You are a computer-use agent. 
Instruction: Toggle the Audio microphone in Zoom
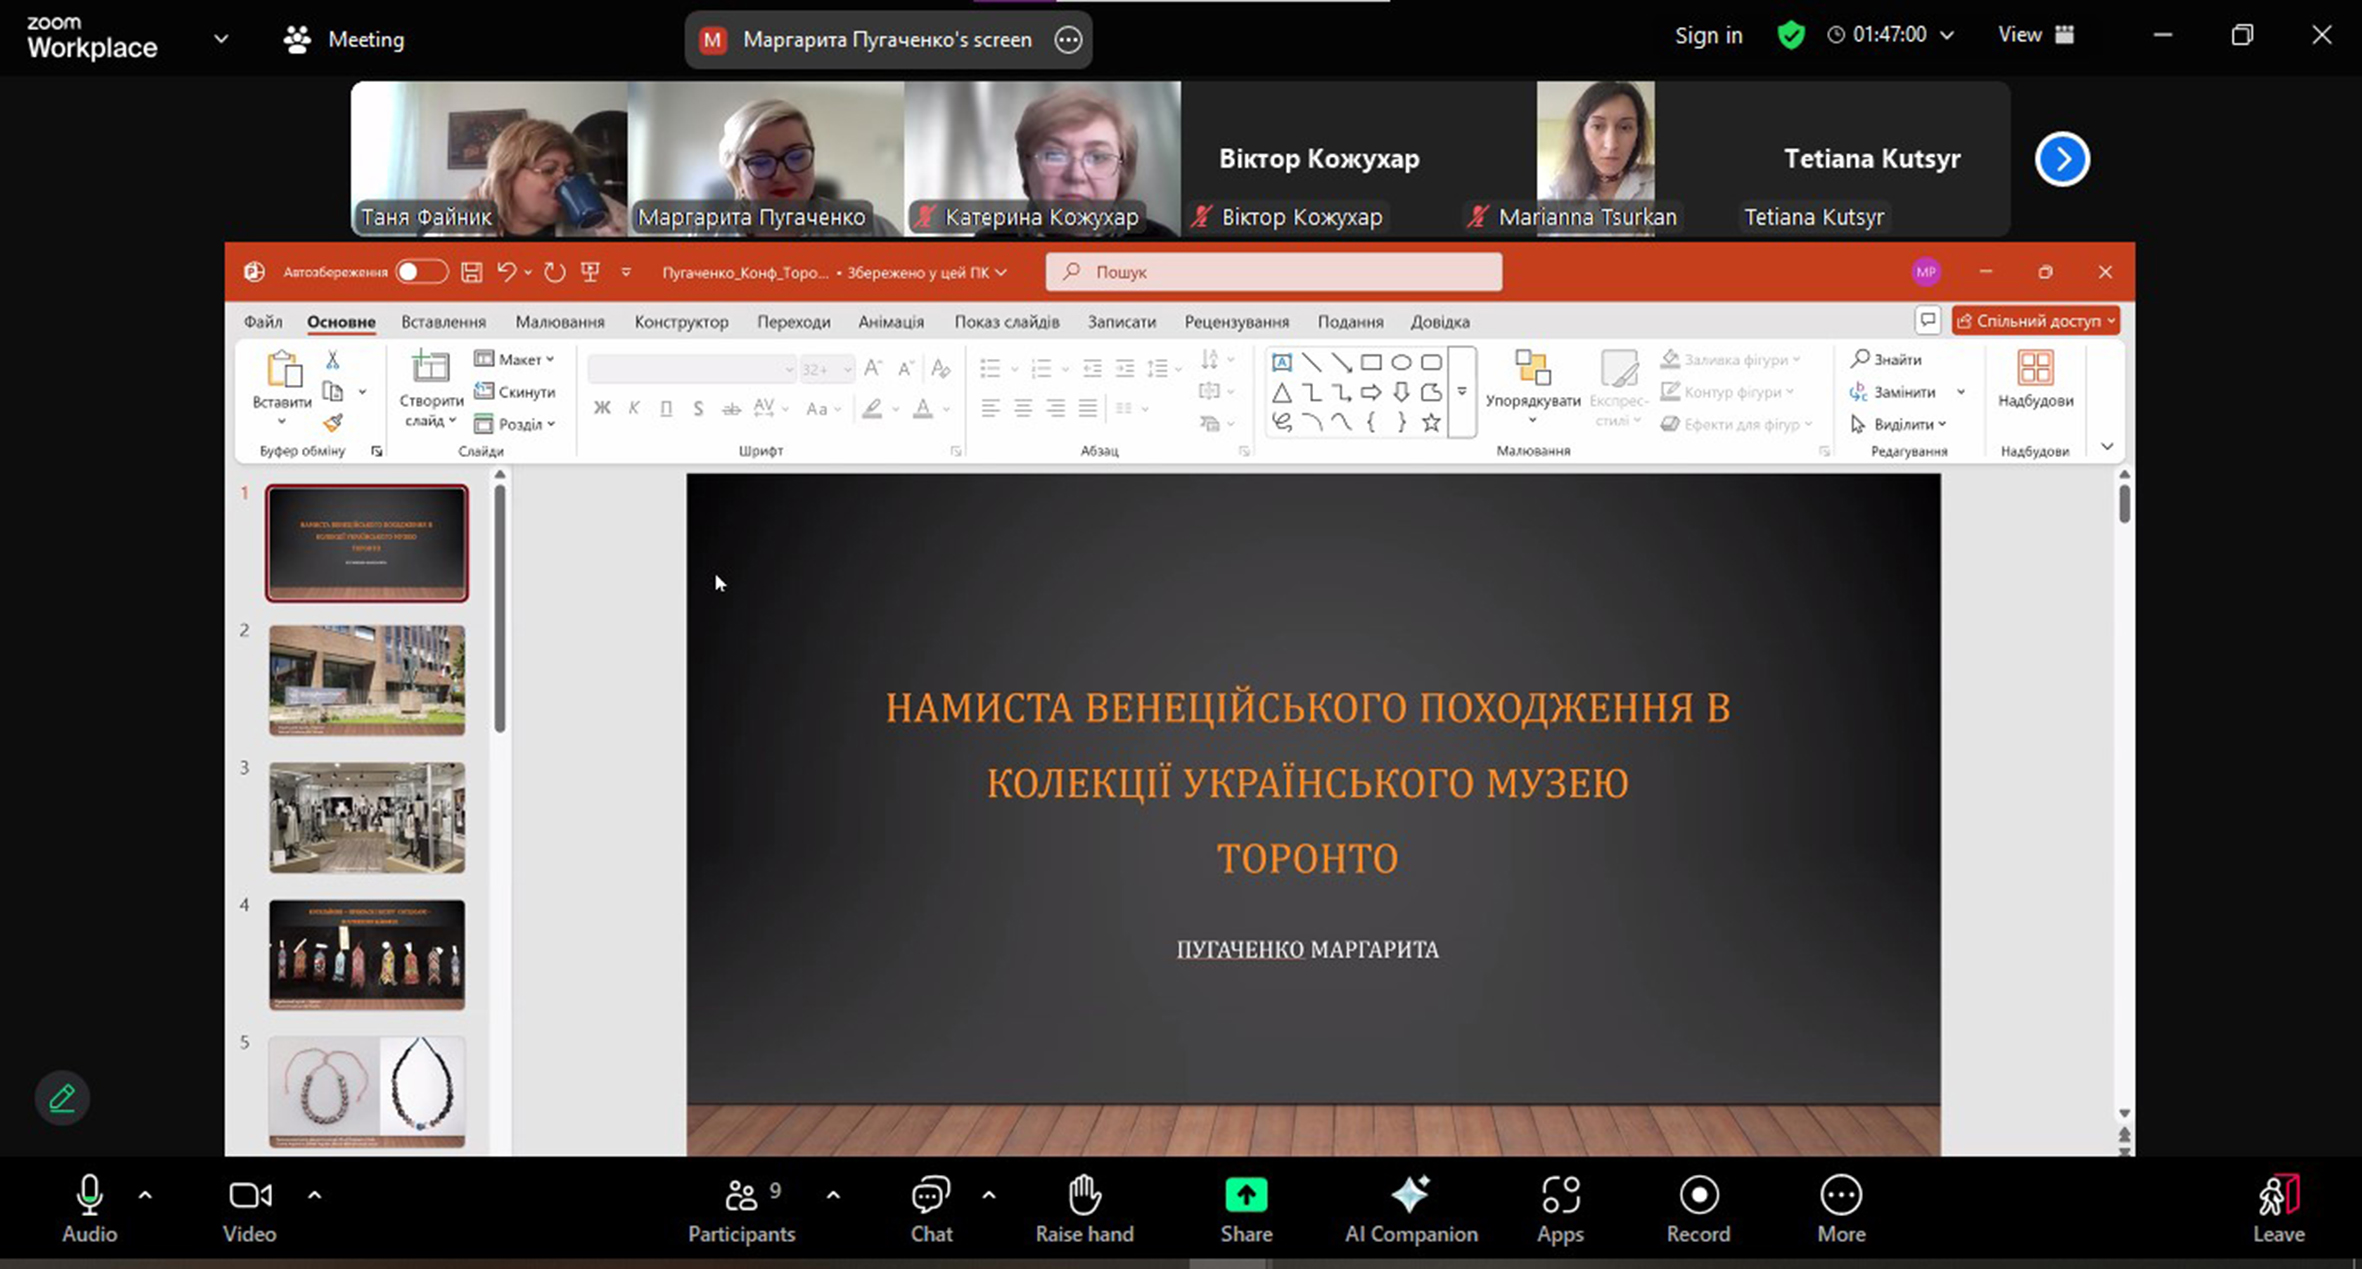pyautogui.click(x=89, y=1207)
